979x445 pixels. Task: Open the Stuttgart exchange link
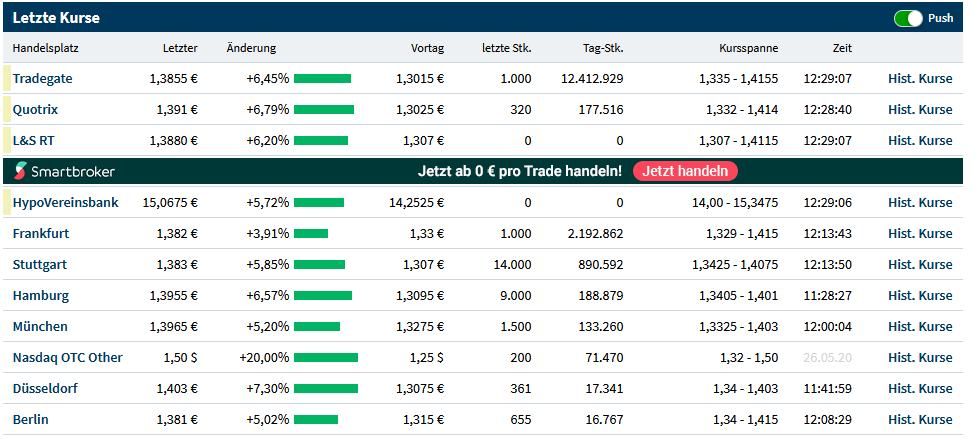click(x=40, y=264)
